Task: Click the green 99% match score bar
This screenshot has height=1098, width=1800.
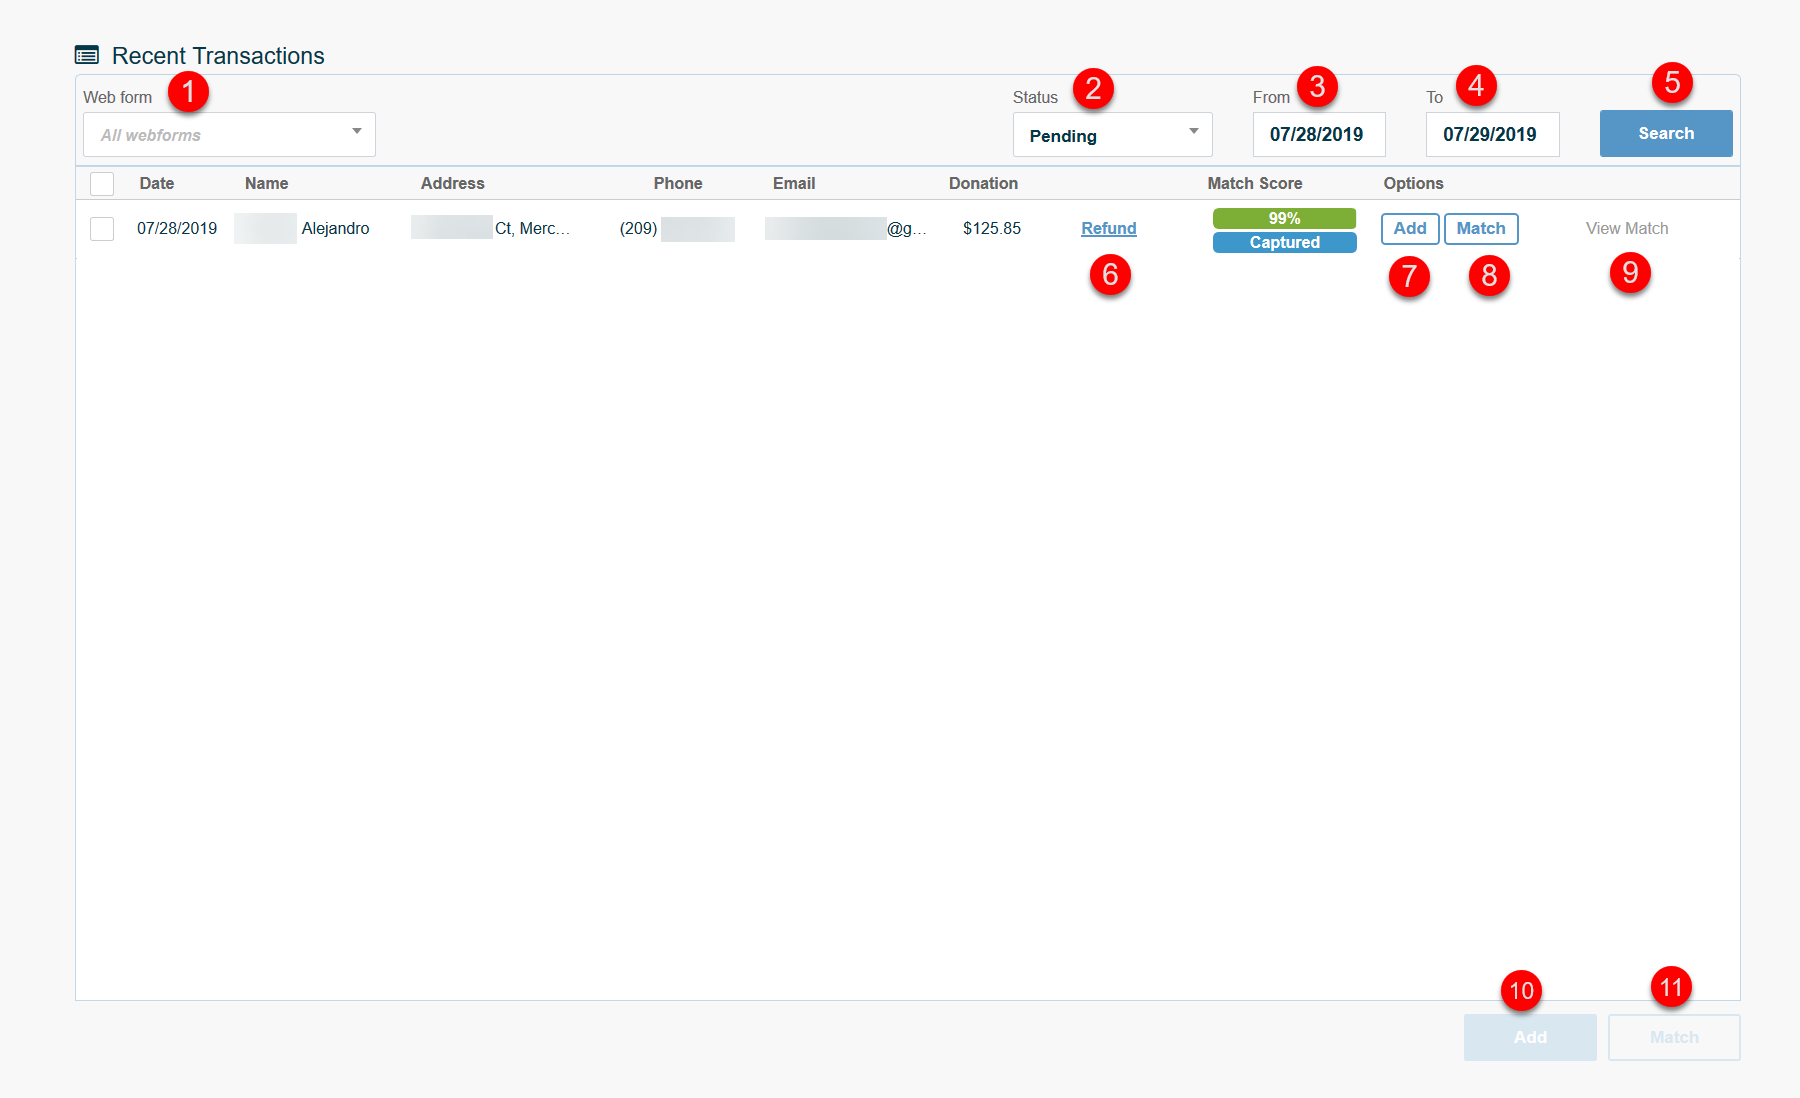Action: (x=1284, y=217)
